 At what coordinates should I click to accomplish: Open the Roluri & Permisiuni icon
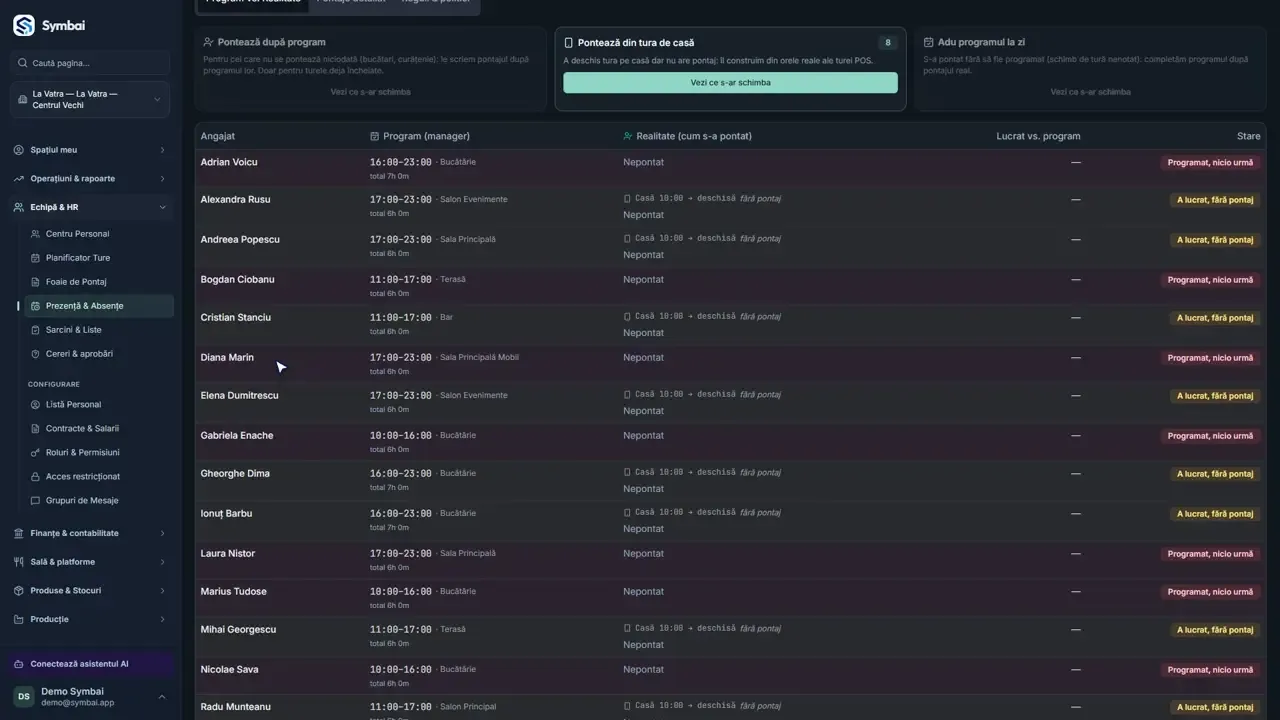point(36,453)
